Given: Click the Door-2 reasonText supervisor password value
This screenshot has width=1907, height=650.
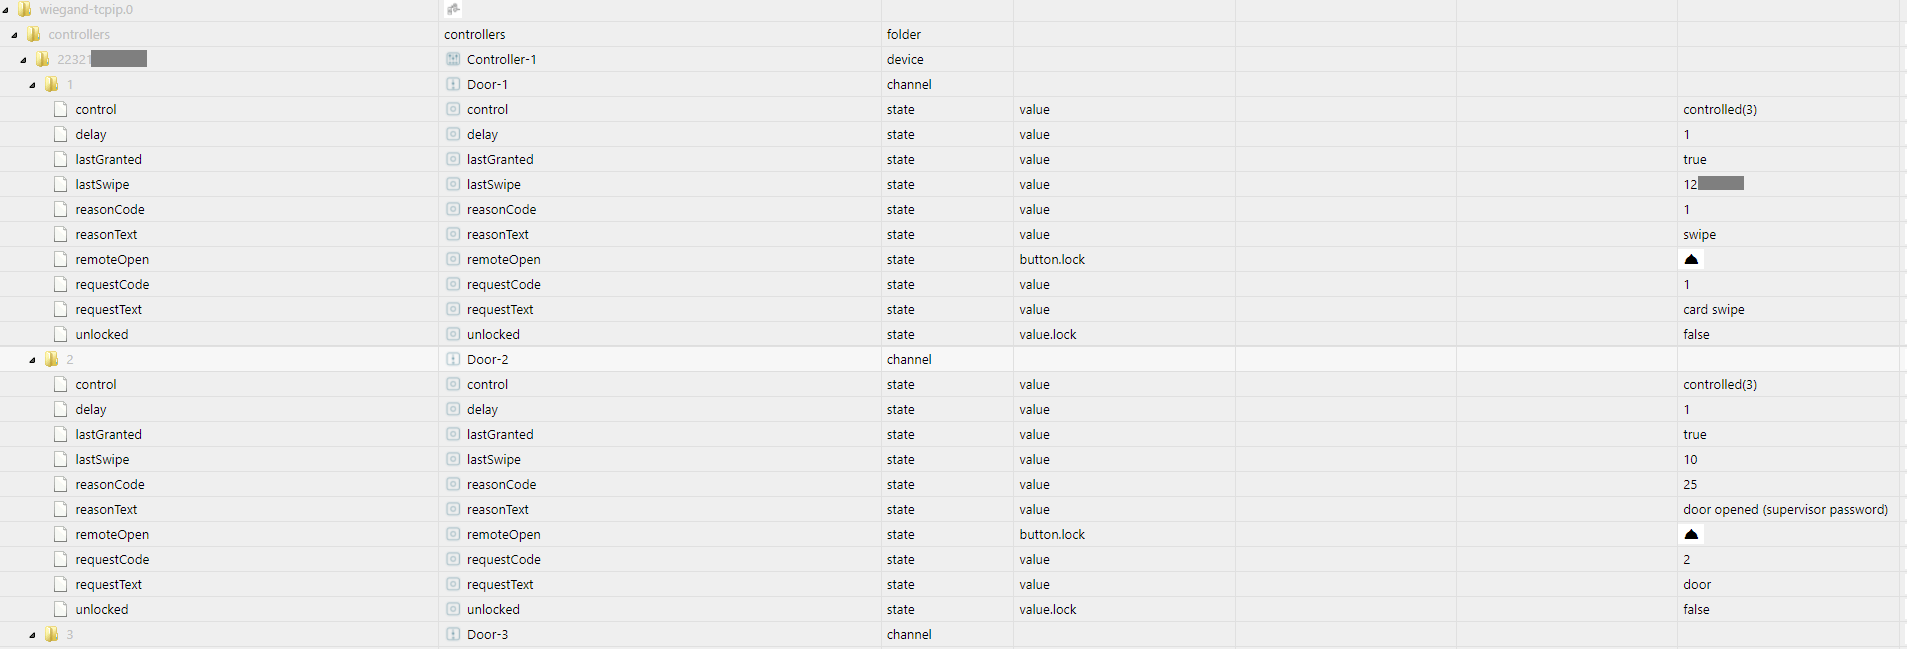Looking at the screenshot, I should click(1785, 509).
